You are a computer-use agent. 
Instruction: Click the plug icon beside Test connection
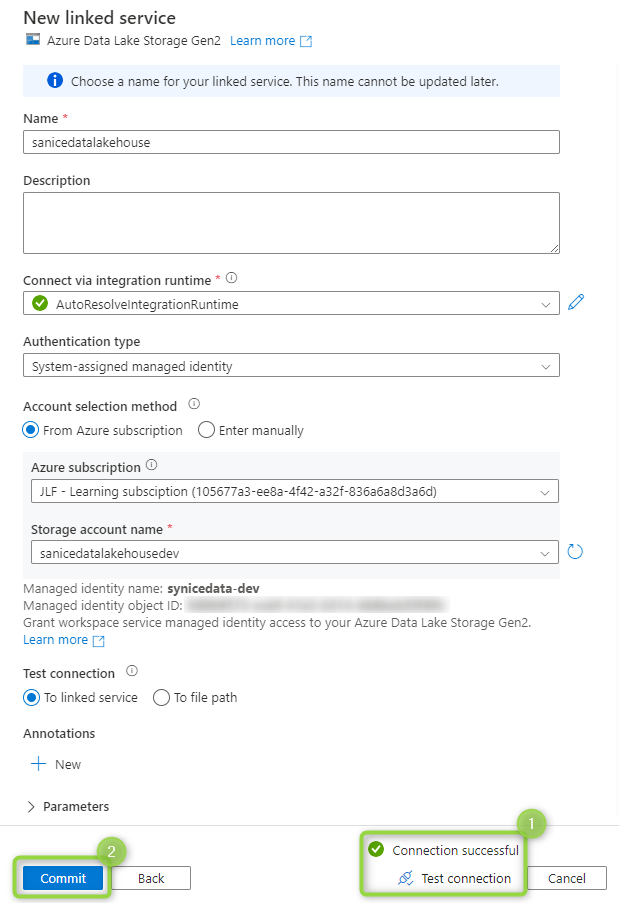[405, 878]
